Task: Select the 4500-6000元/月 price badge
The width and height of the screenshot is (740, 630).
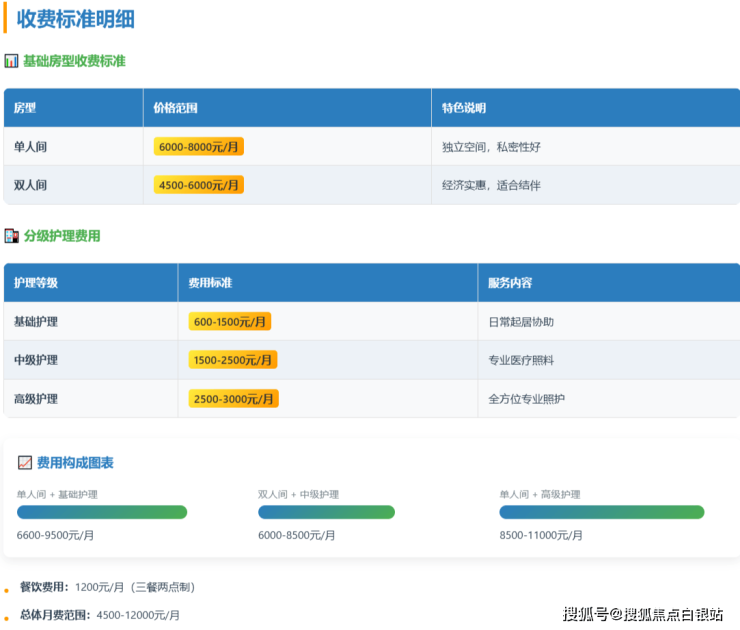Action: 198,185
